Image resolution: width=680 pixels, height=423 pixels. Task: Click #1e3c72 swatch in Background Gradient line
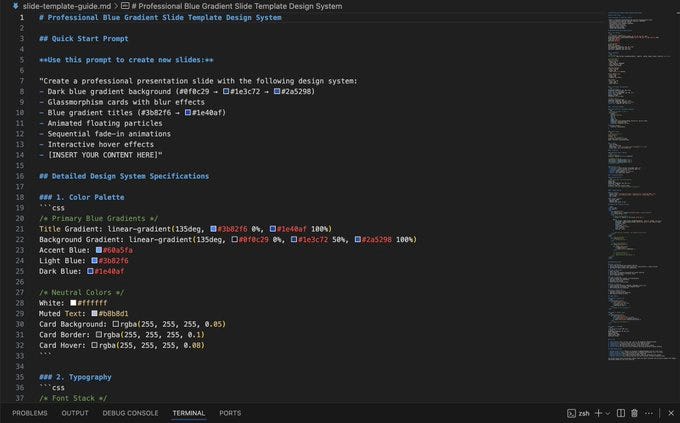(294, 239)
